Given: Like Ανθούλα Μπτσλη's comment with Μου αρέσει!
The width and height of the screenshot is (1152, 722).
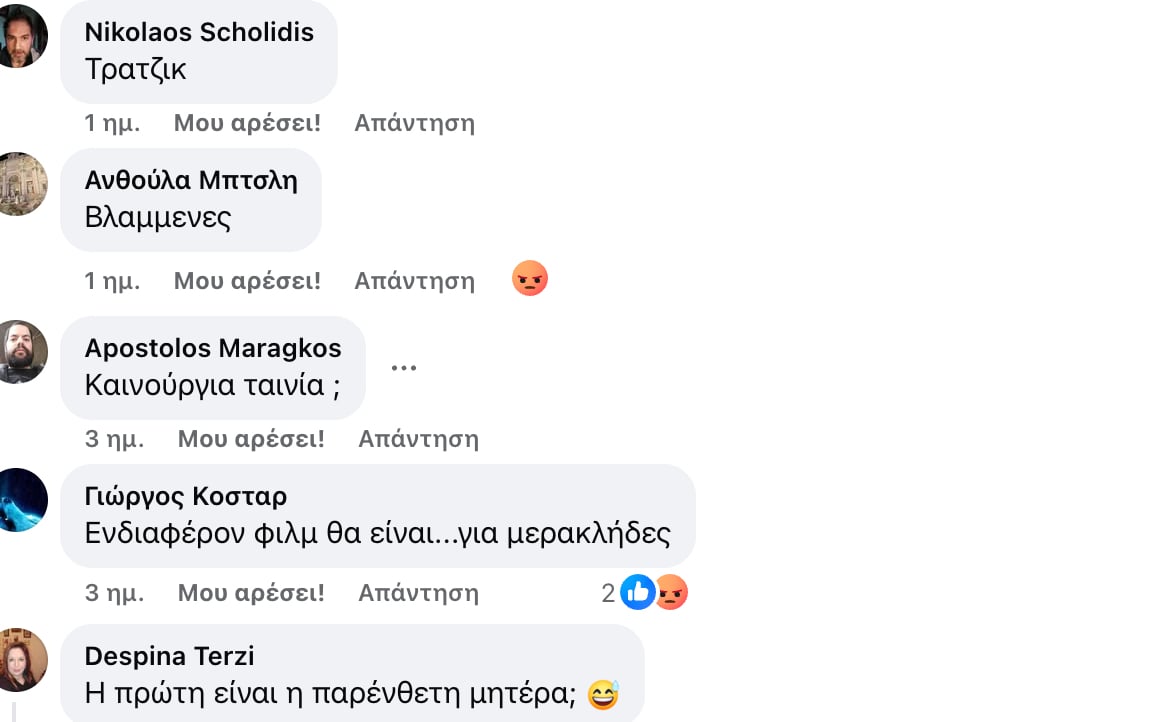Looking at the screenshot, I should point(247,281).
